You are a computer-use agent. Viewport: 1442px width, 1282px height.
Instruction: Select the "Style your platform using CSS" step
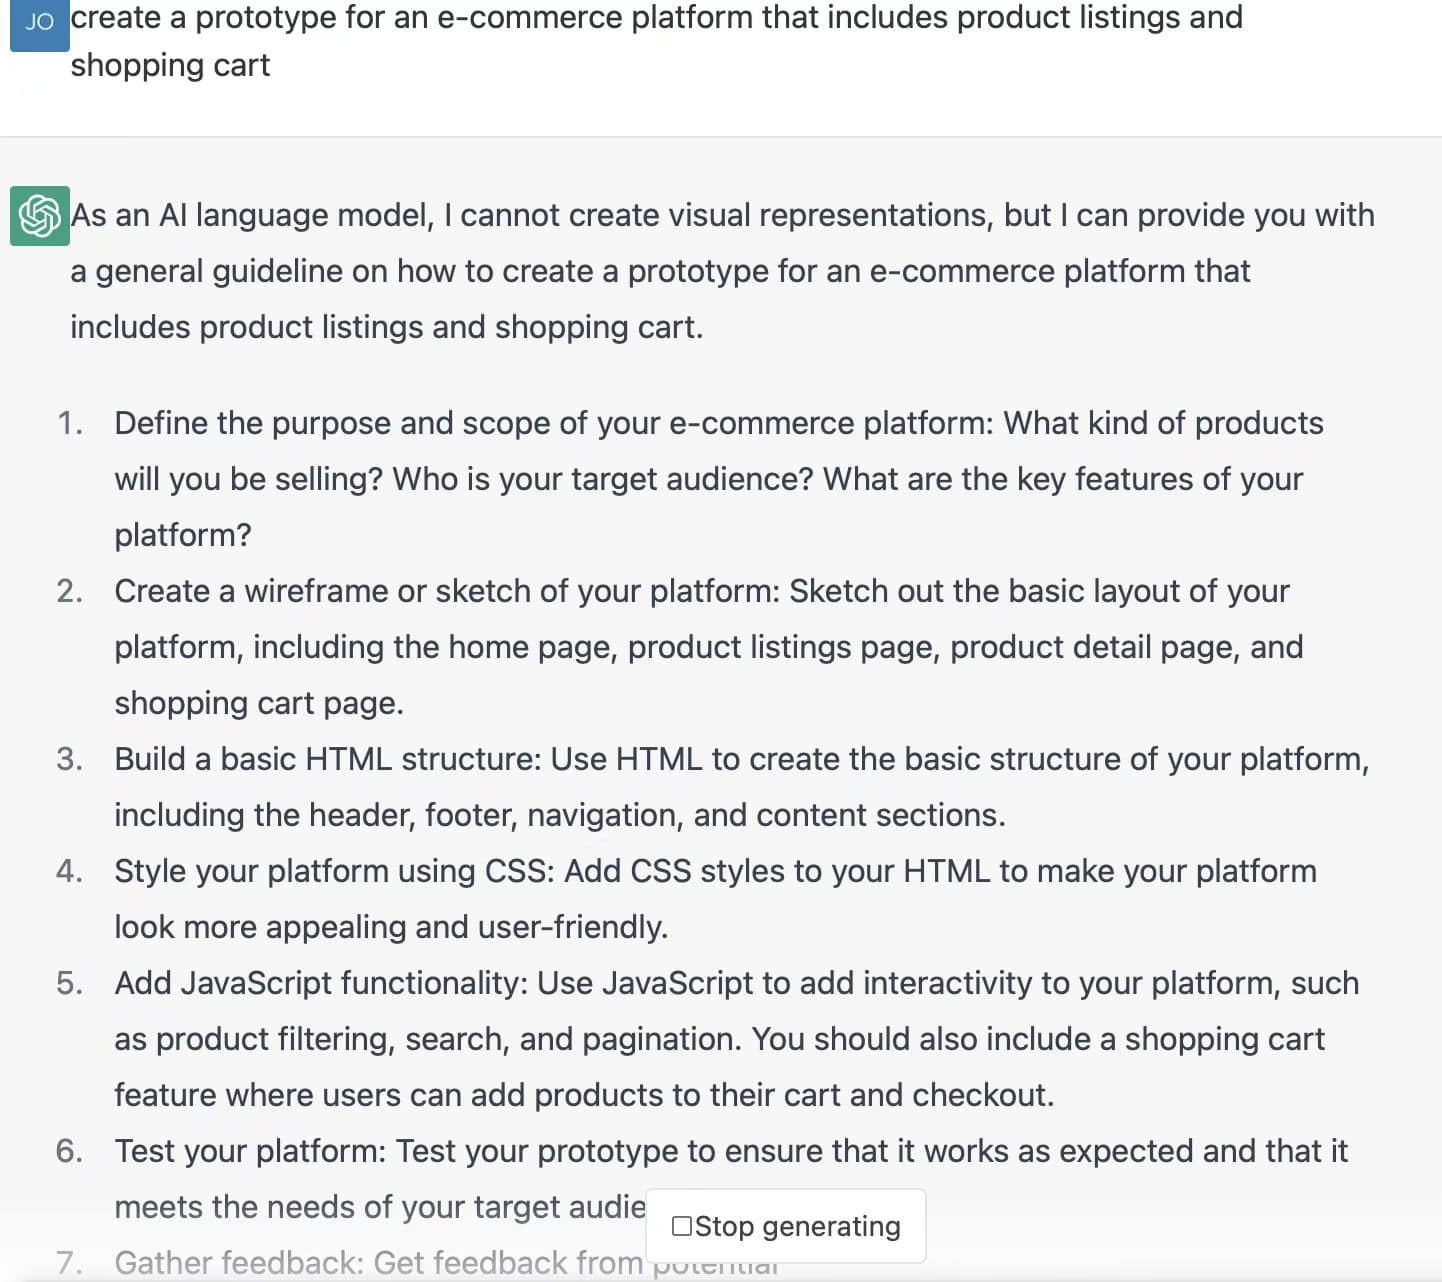pos(714,898)
